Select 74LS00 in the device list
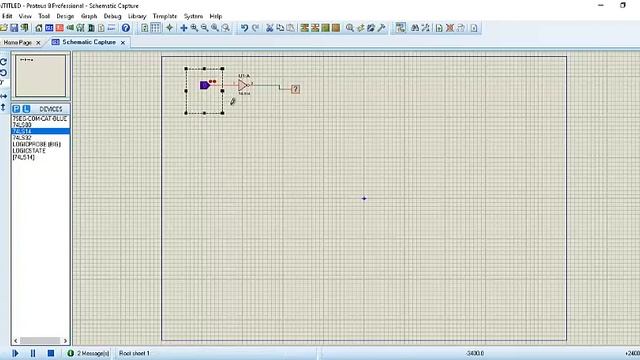The height and width of the screenshot is (360, 640). pos(40,125)
